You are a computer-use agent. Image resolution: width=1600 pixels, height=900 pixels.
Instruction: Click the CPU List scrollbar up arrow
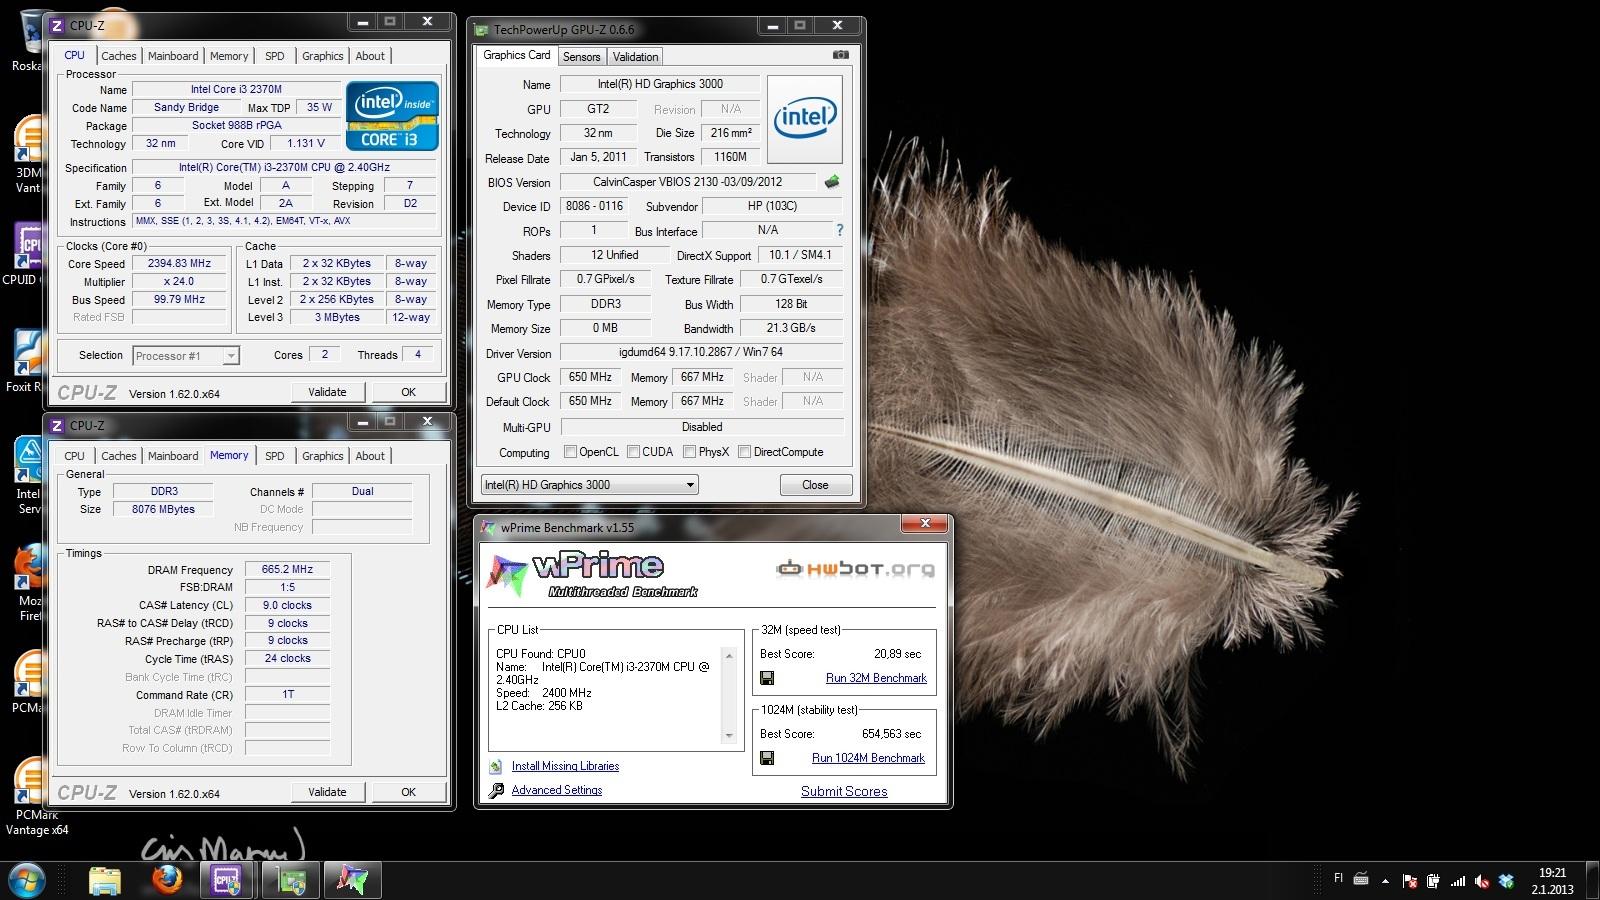pos(728,656)
